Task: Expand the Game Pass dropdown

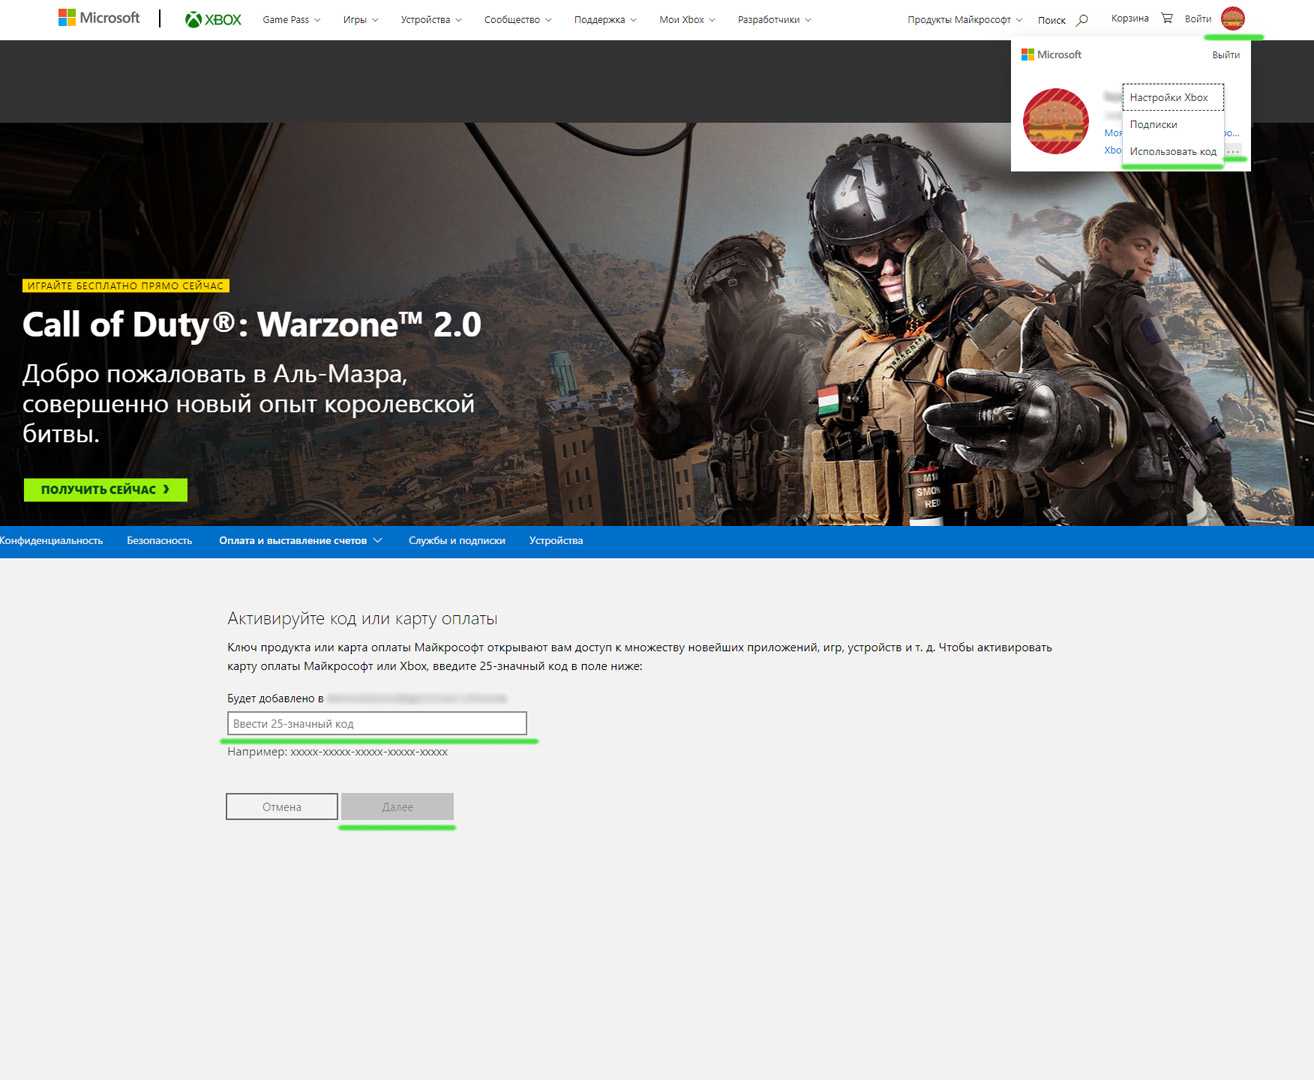Action: click(x=291, y=20)
